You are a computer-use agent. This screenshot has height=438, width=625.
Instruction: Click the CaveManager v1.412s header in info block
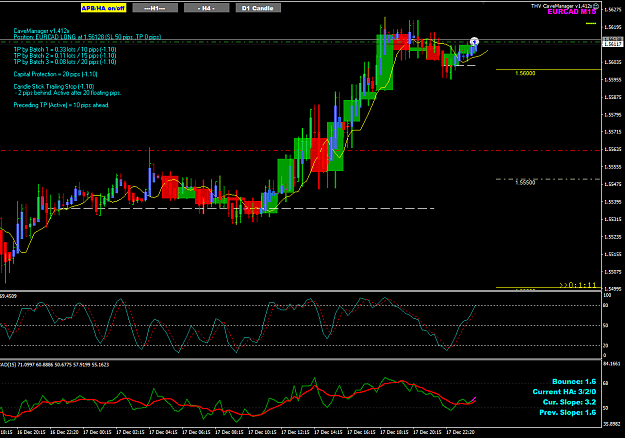coord(41,31)
